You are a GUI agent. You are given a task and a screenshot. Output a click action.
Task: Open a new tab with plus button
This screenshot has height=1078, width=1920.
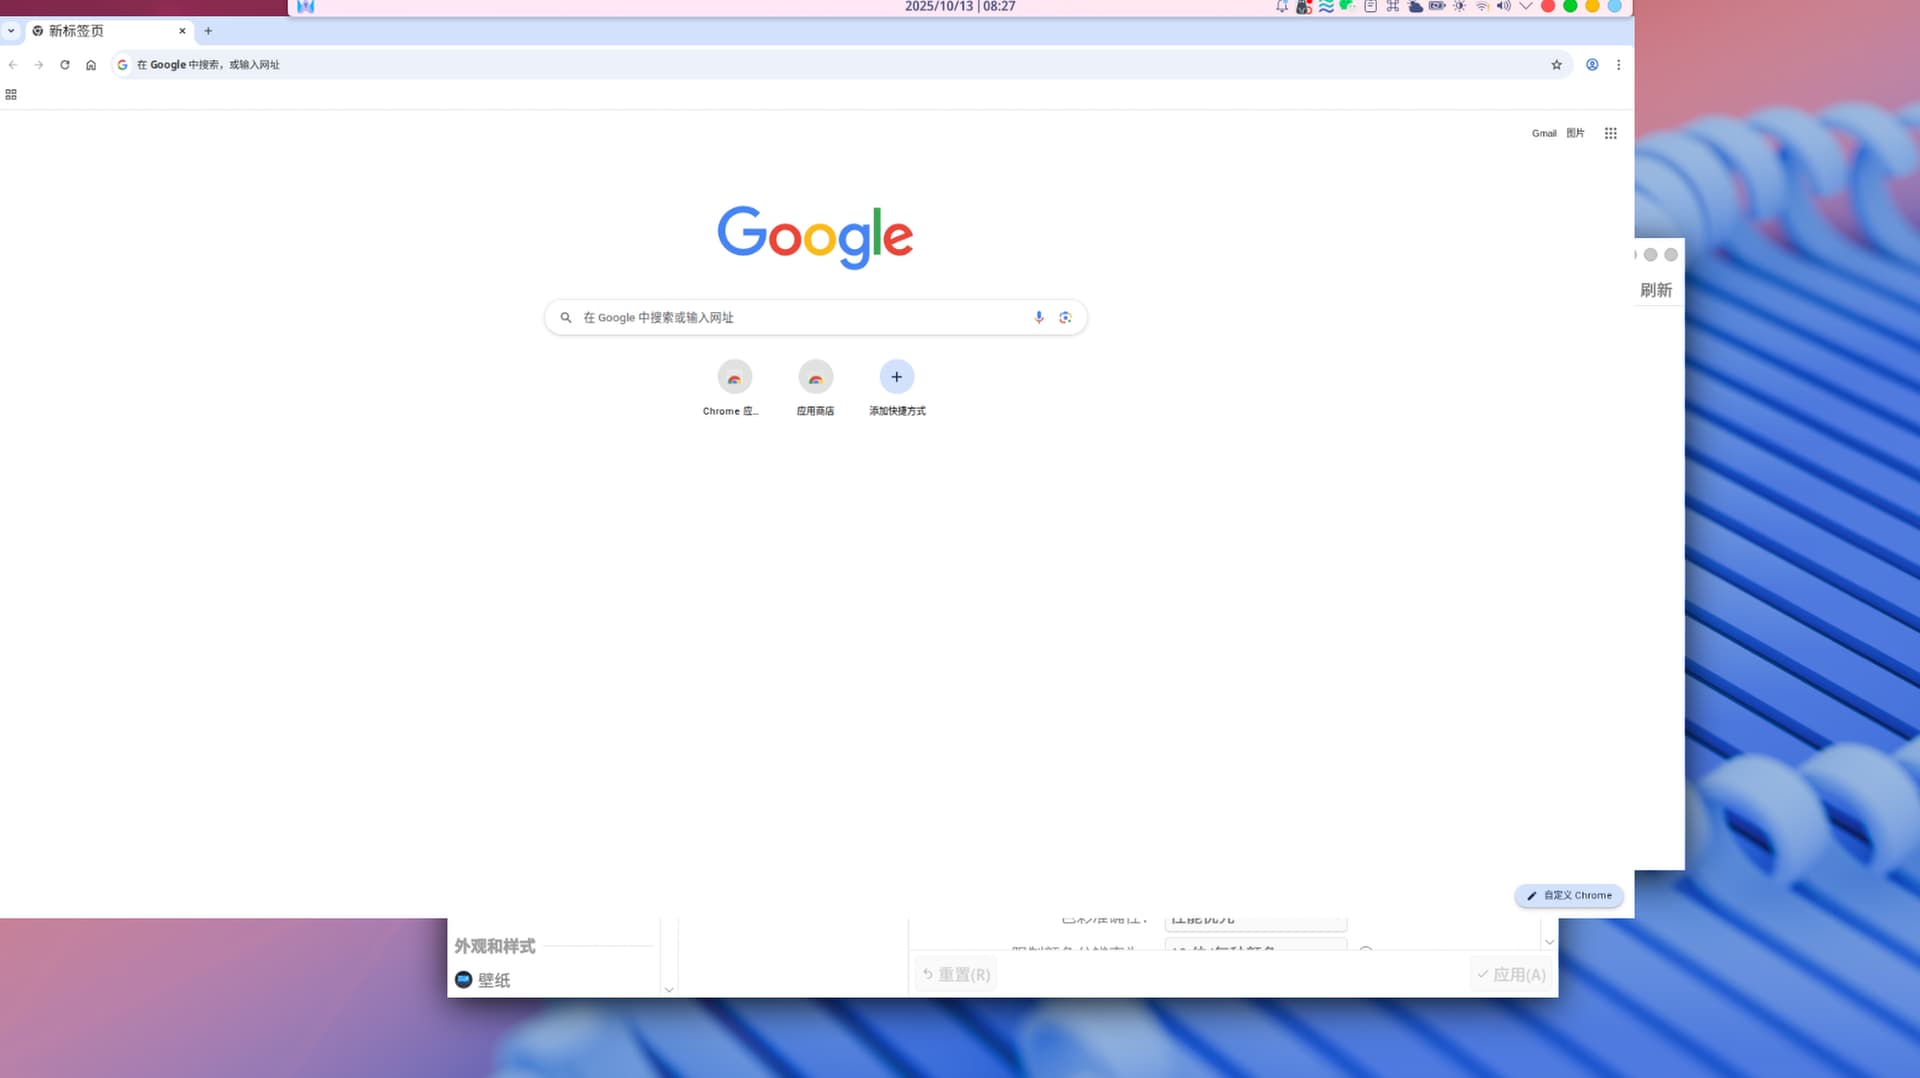208,31
